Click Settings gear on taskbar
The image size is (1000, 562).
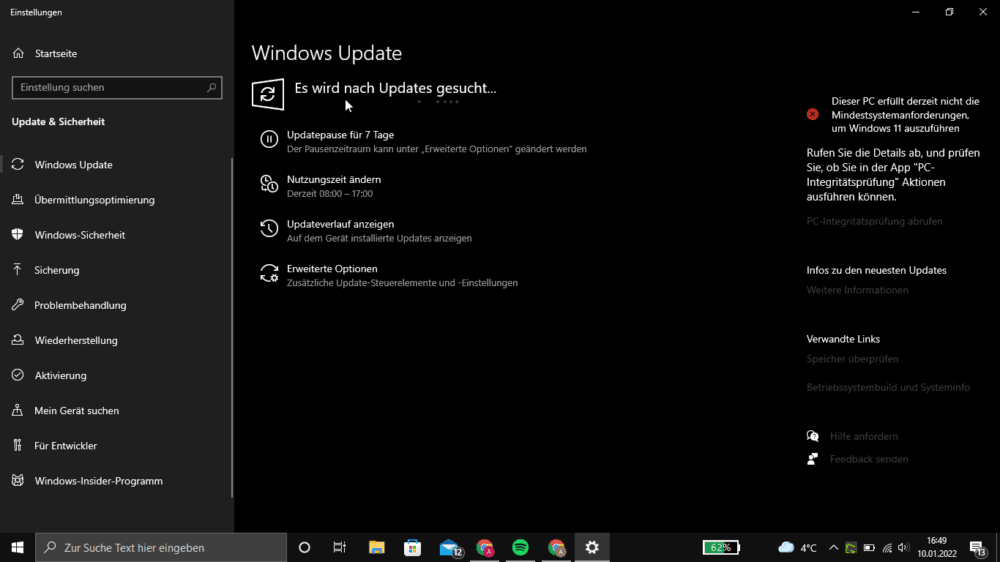coord(592,547)
